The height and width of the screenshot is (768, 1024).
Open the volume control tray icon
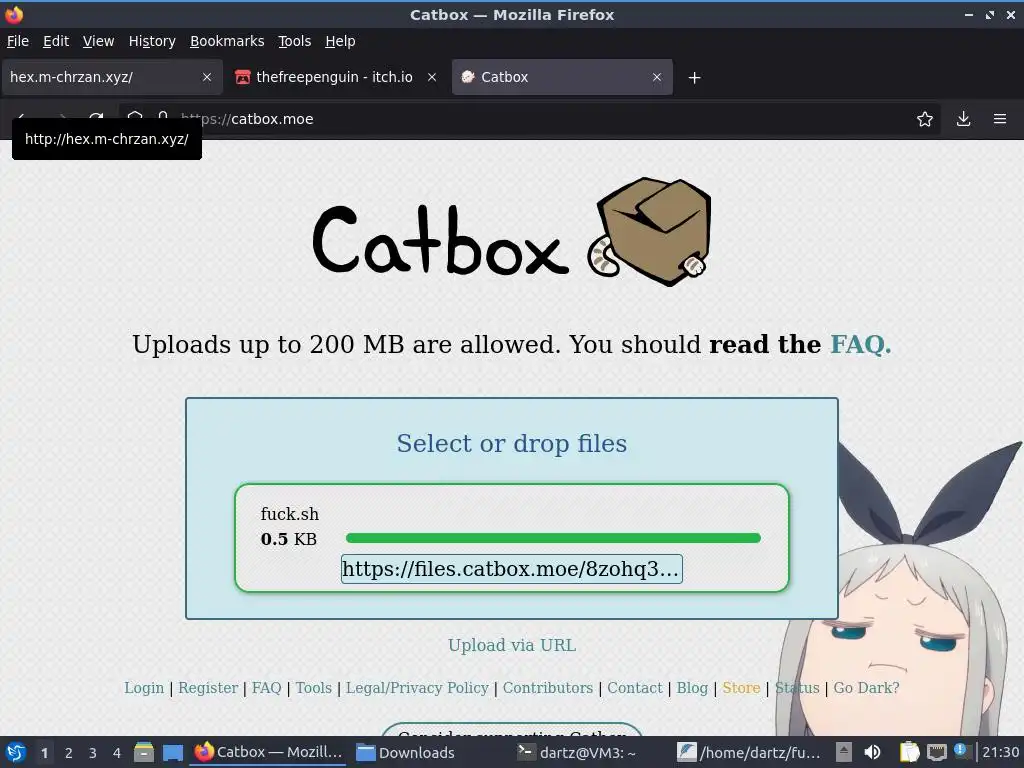872,752
